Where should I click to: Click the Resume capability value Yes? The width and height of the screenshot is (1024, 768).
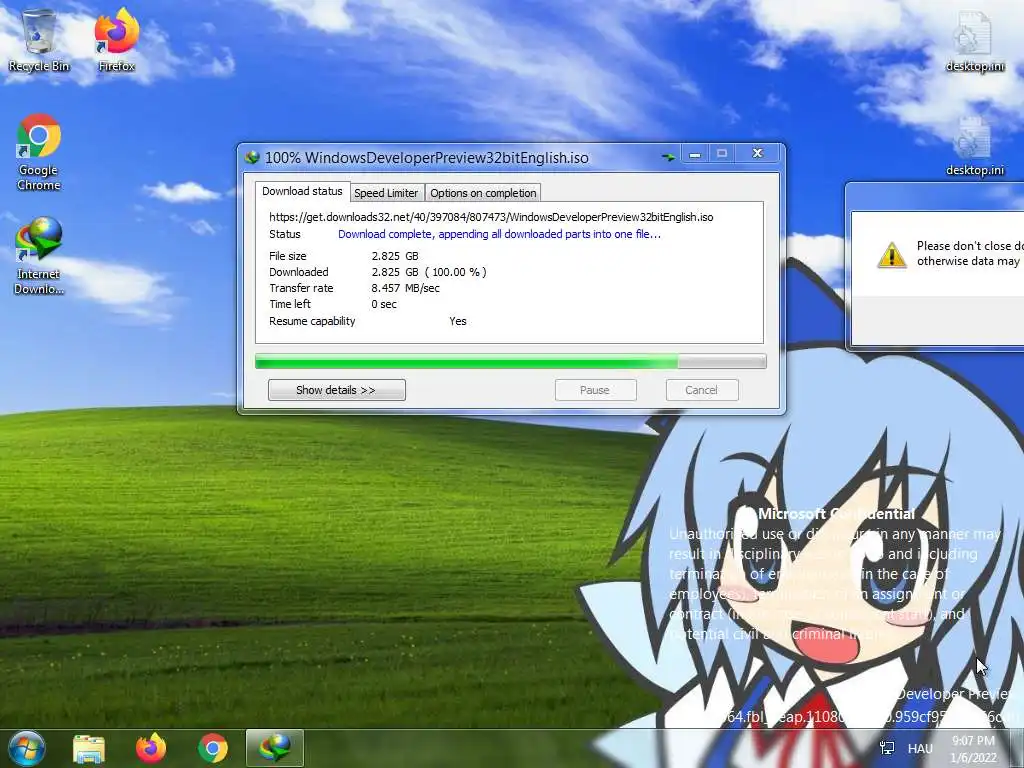coord(458,321)
